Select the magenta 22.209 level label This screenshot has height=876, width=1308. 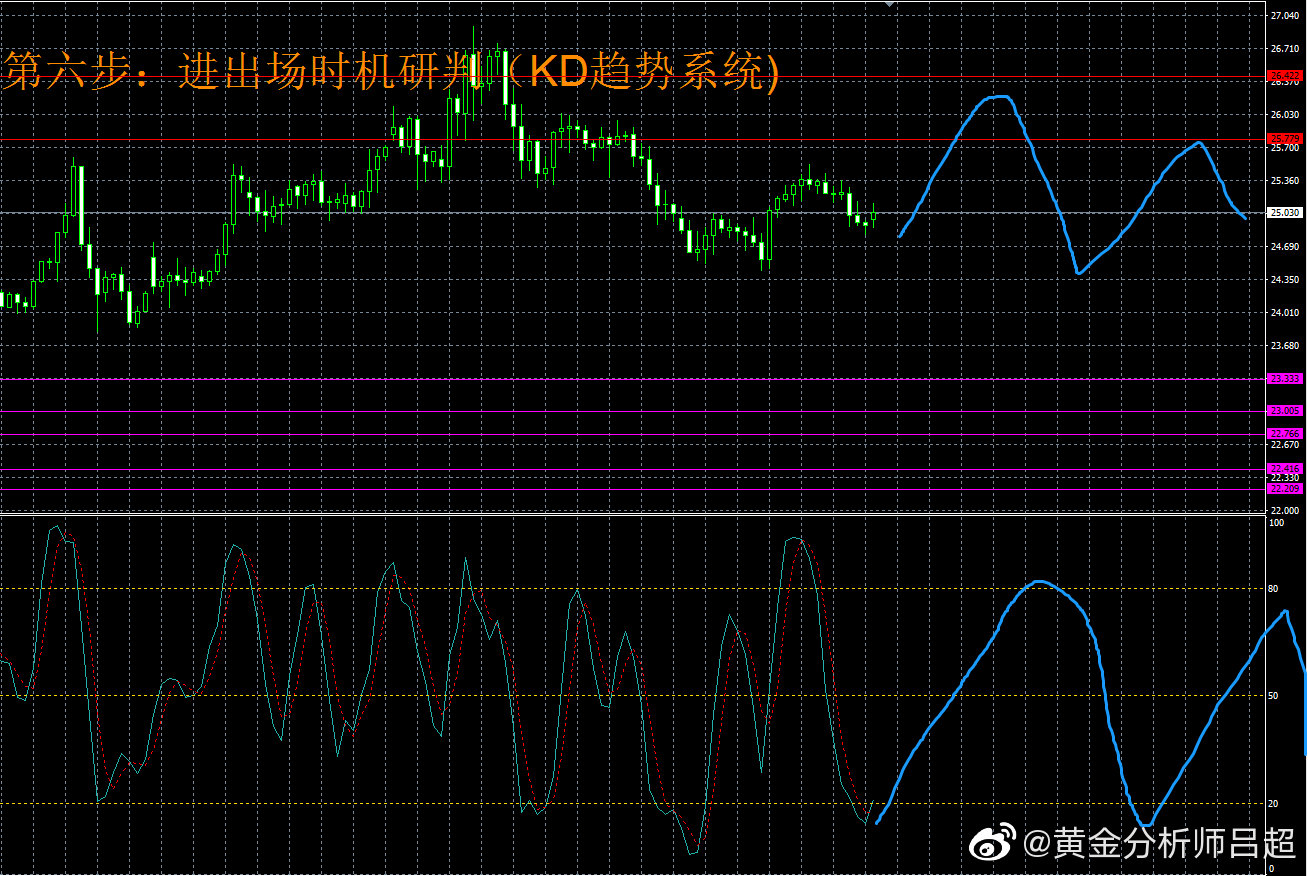1283,488
